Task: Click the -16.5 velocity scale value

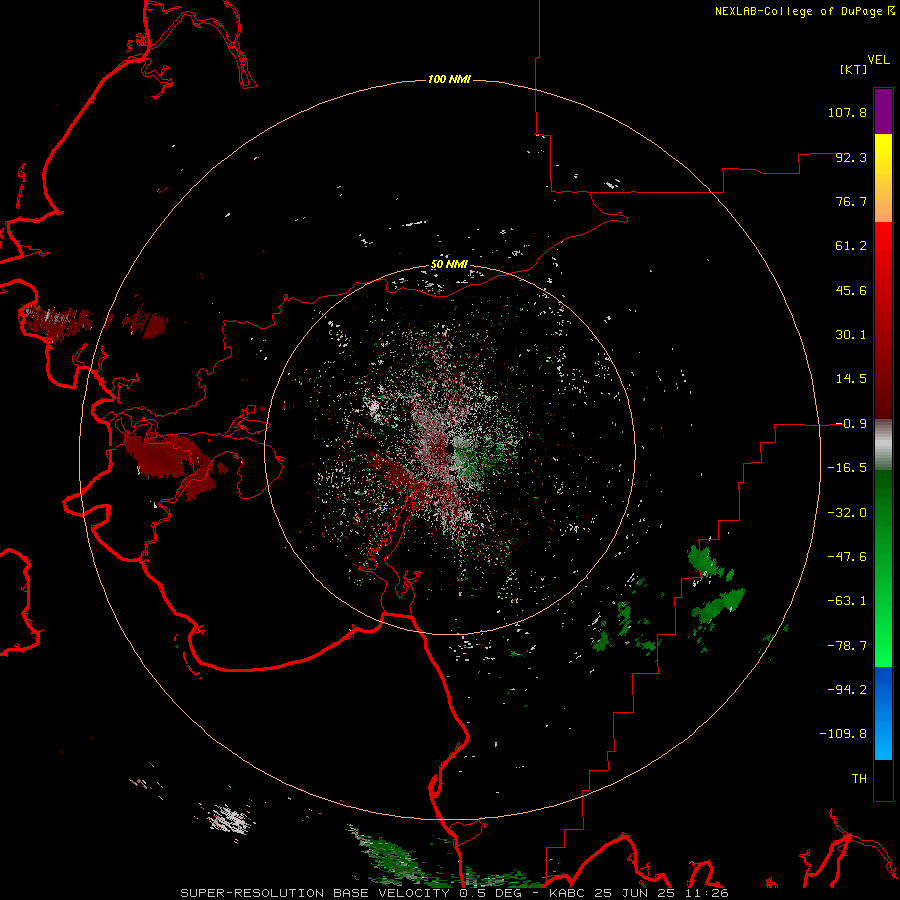Action: (x=847, y=468)
